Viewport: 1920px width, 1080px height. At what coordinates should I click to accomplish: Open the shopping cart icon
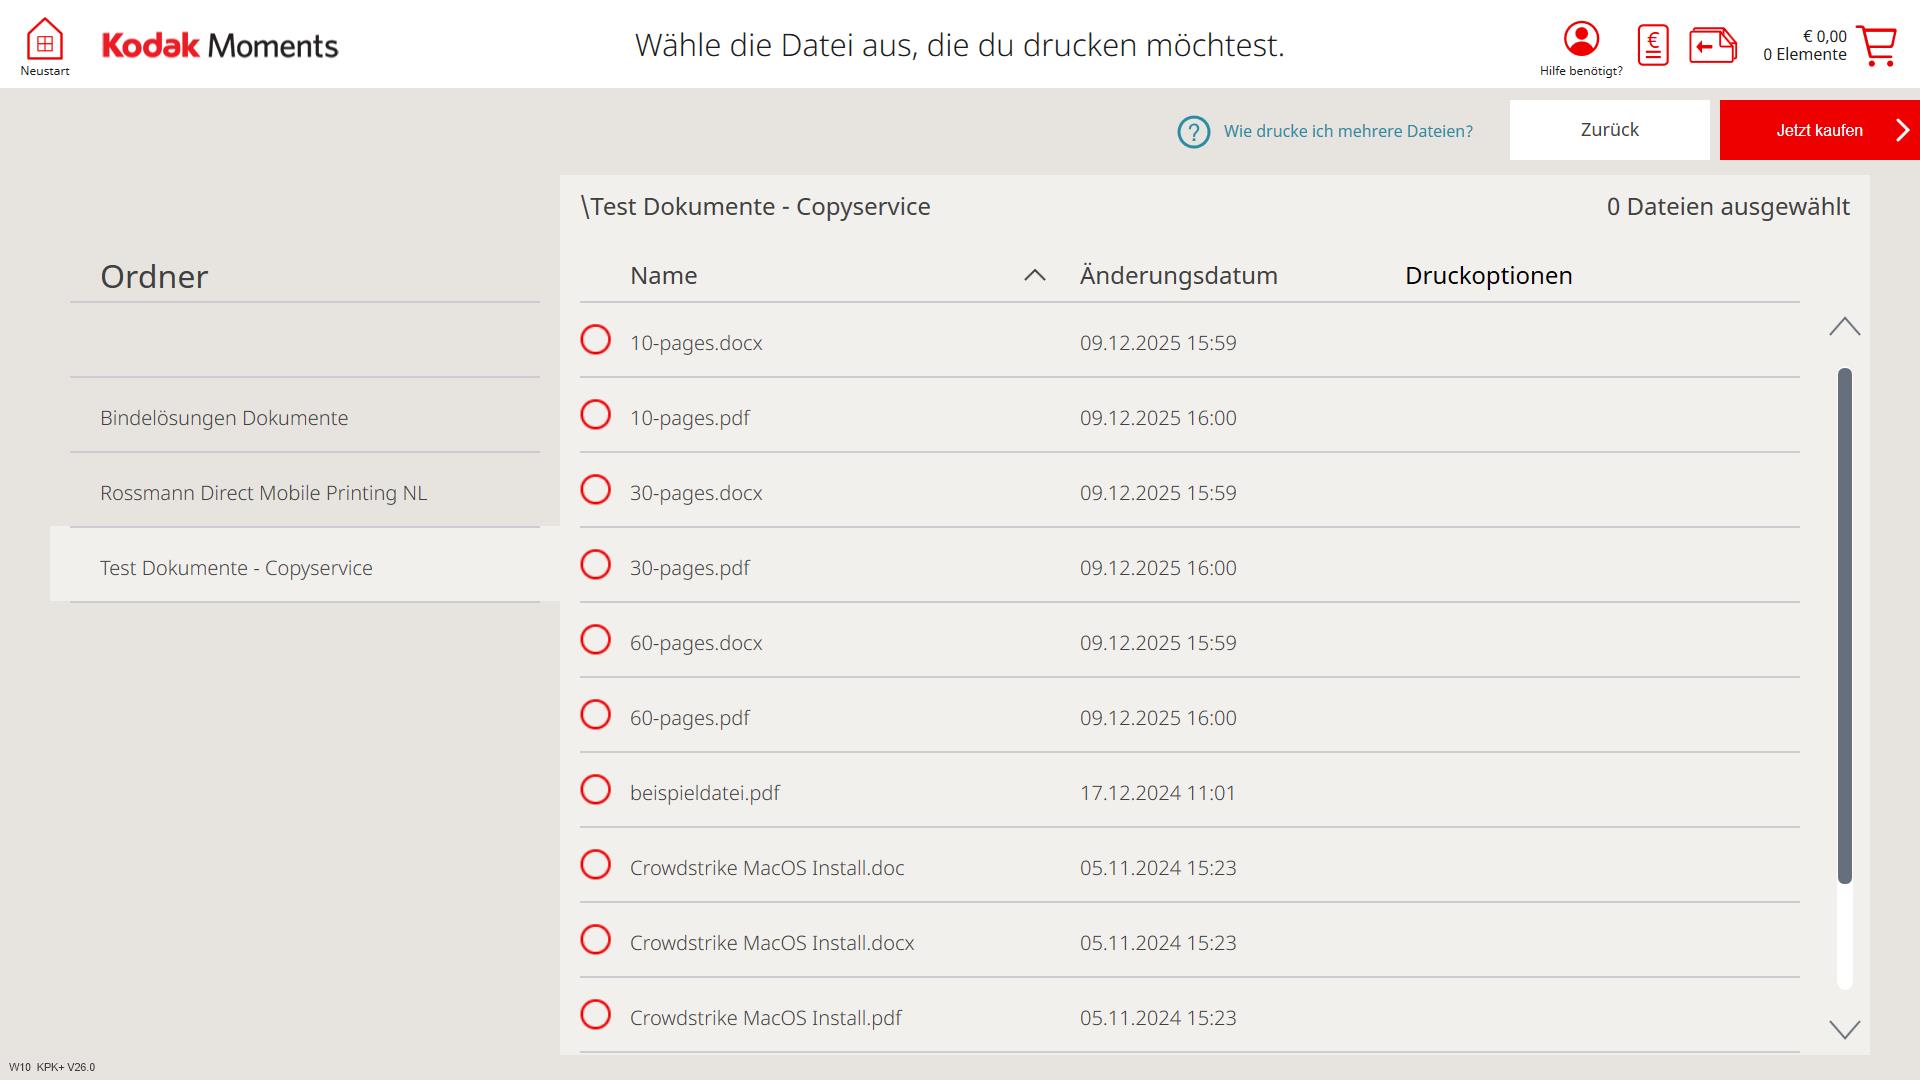pyautogui.click(x=1876, y=45)
